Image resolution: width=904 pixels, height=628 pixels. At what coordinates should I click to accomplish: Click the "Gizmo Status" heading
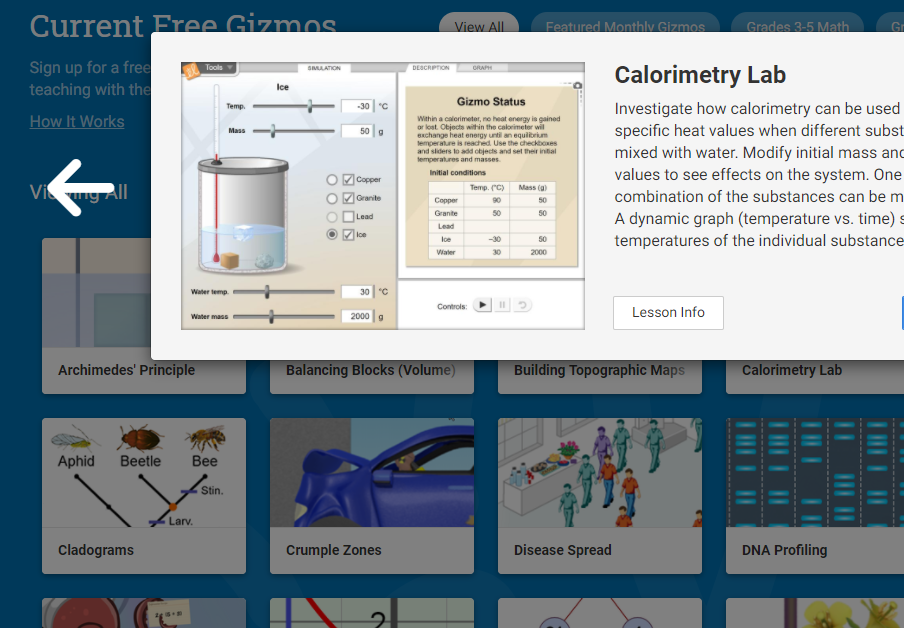[491, 101]
